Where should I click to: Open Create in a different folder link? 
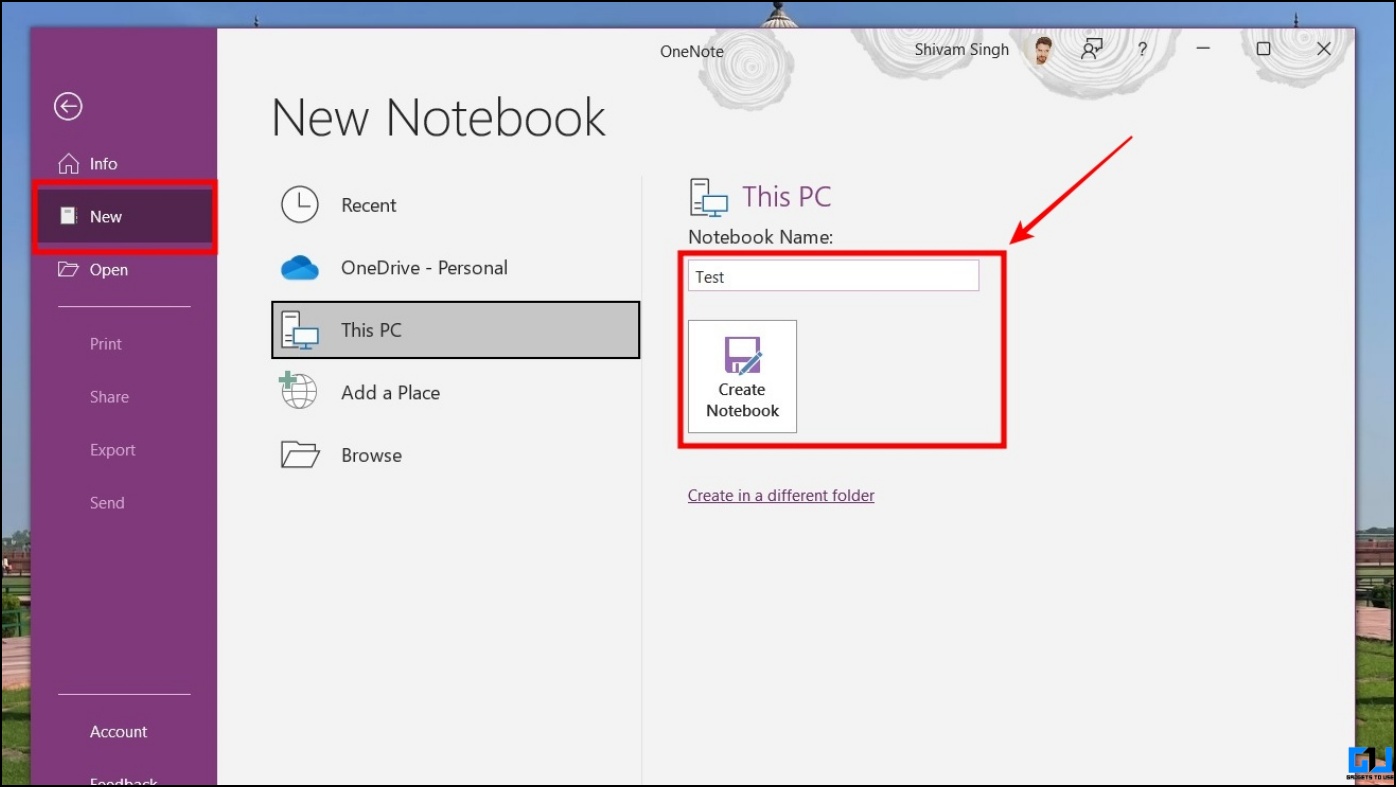click(781, 496)
